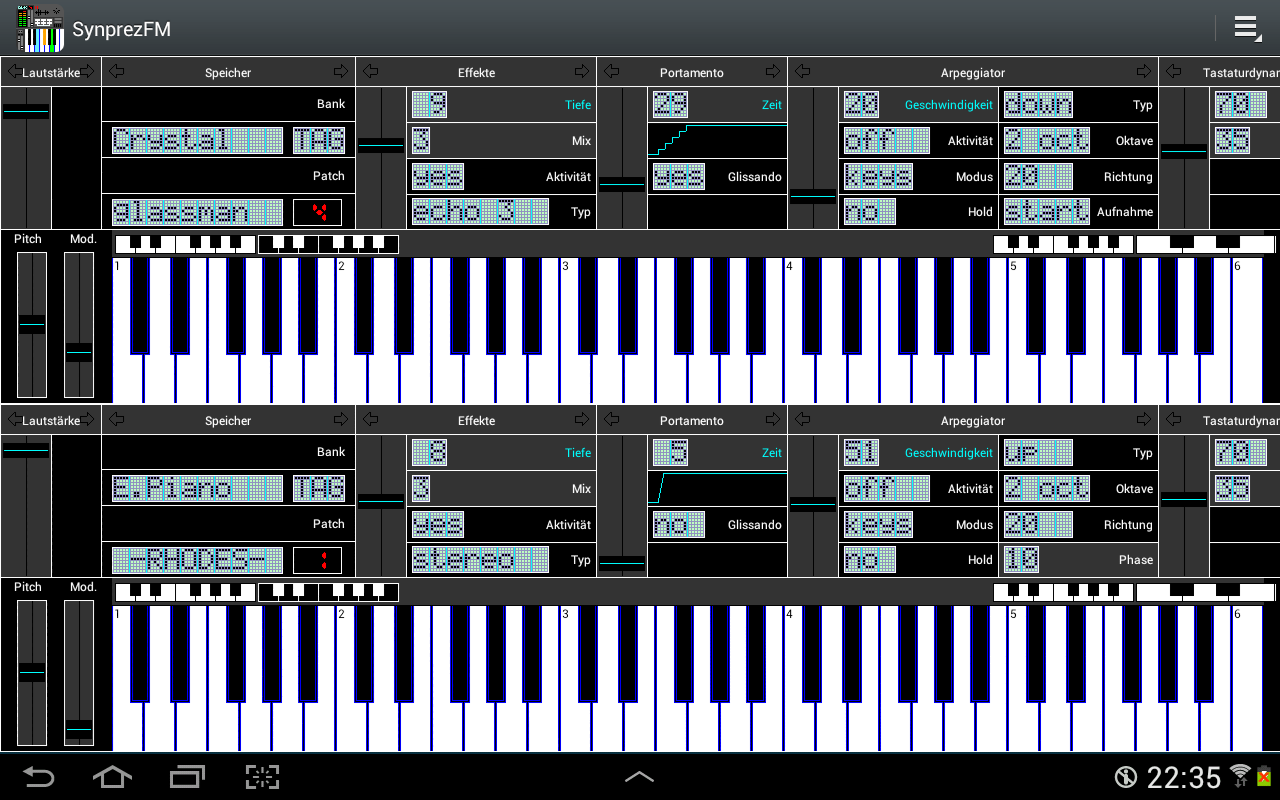
Task: Select the top Arpeggiator panel header
Action: [x=972, y=72]
